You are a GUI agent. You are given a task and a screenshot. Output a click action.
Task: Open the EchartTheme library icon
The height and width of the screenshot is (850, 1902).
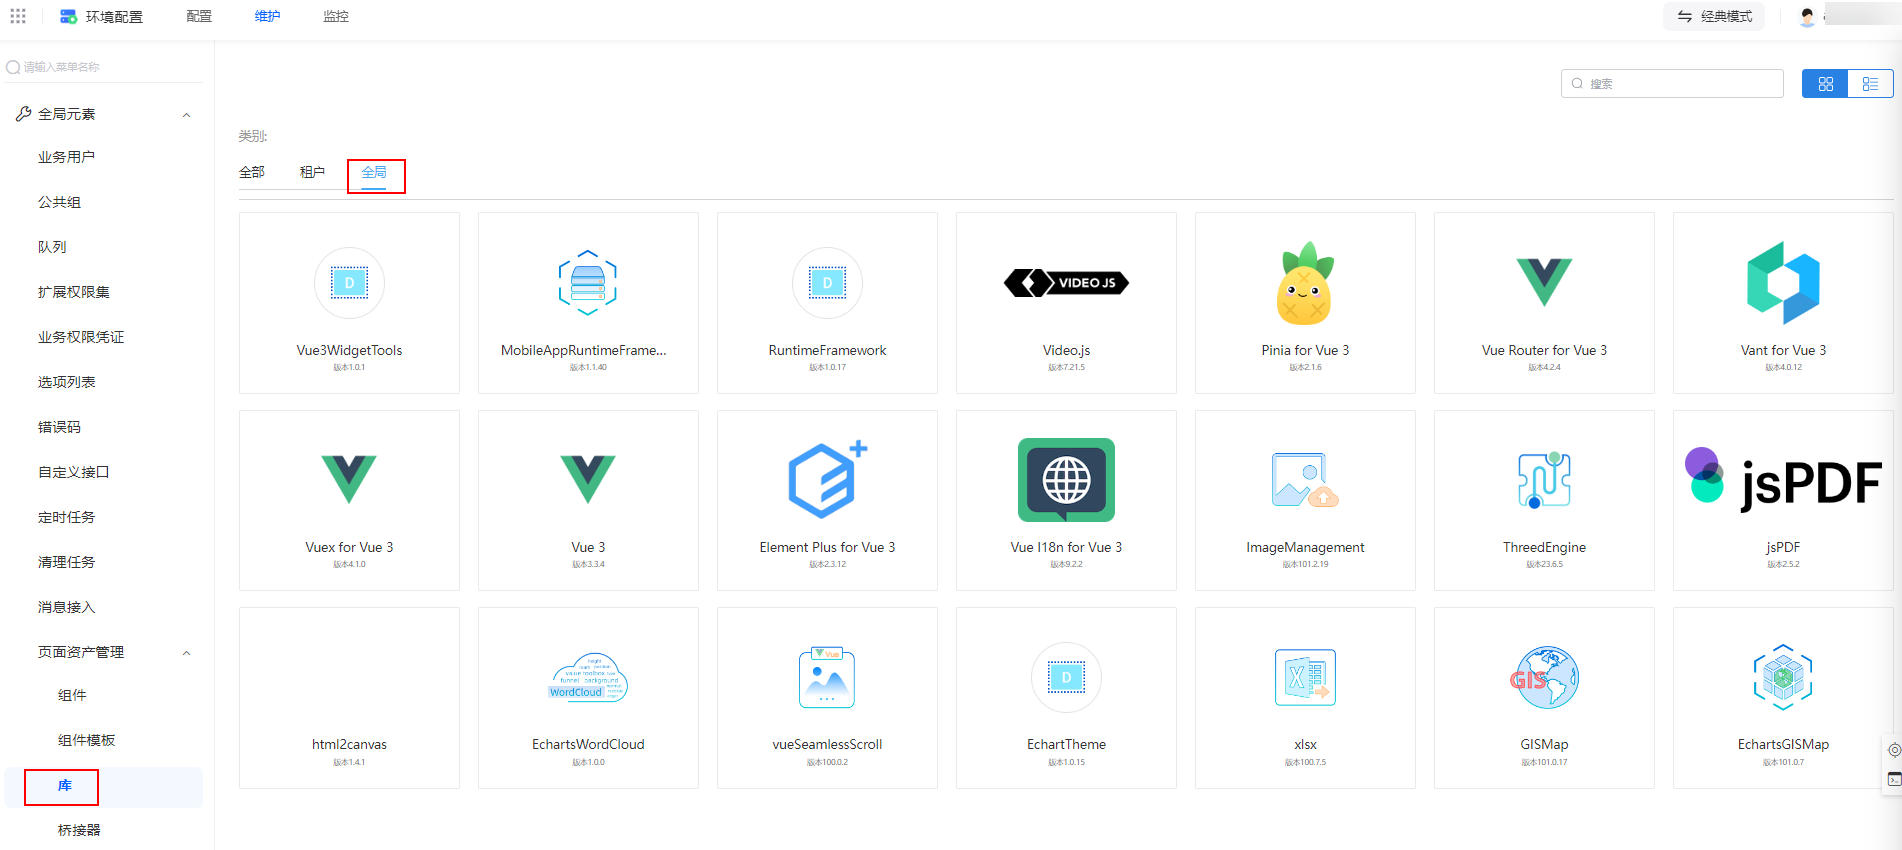click(x=1066, y=677)
